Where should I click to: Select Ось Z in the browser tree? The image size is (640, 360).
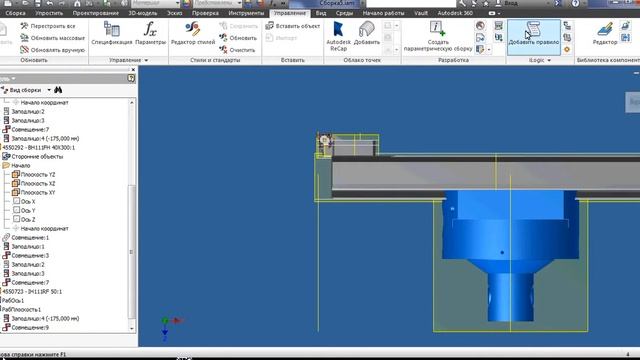[x=24, y=219]
